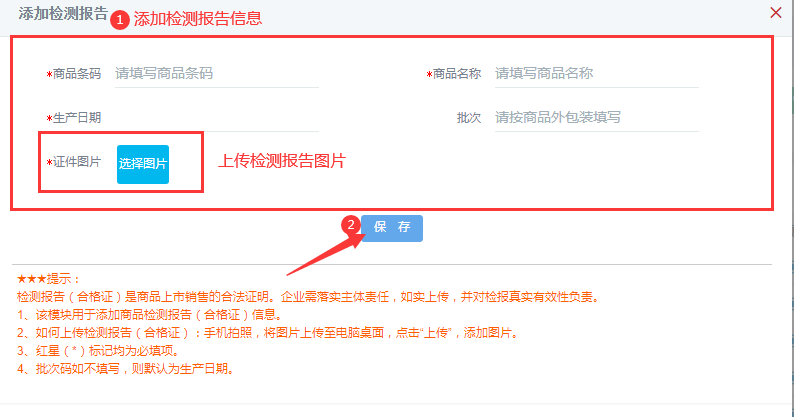Click the red 添加检测报告信息 heading text
The image size is (794, 417).
coord(198,19)
